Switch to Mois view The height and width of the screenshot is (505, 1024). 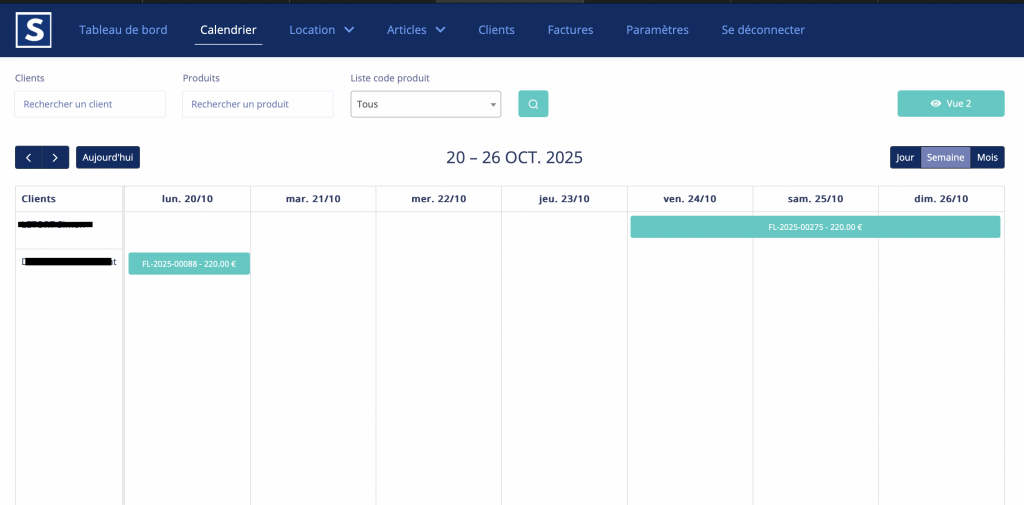coord(987,157)
